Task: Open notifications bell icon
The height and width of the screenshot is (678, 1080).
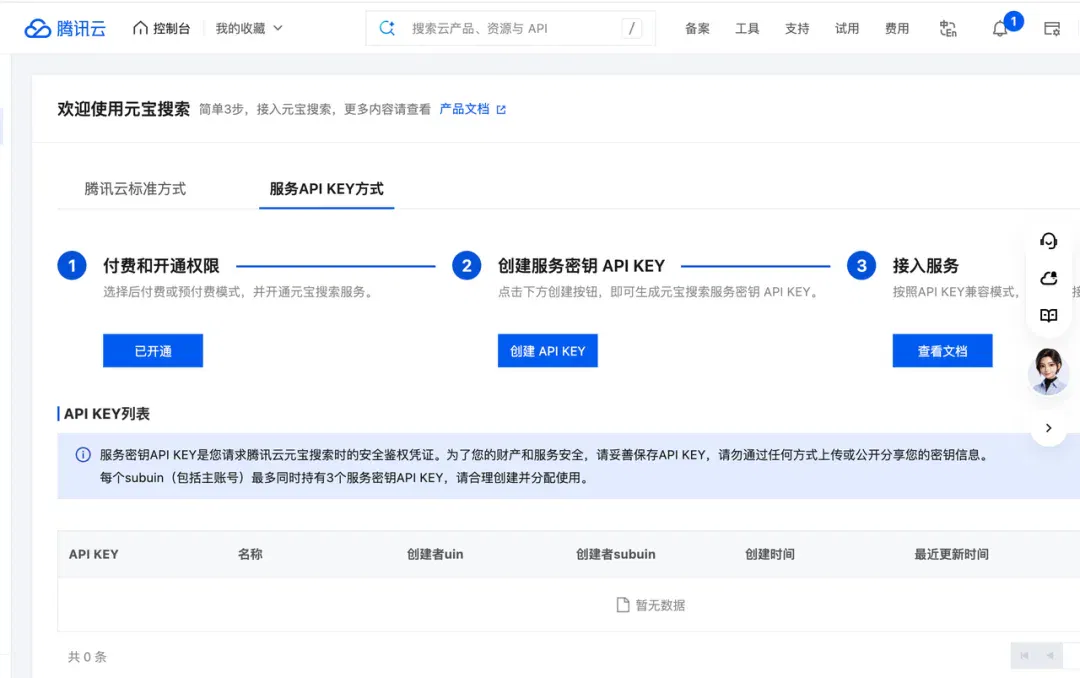Action: tap(999, 29)
